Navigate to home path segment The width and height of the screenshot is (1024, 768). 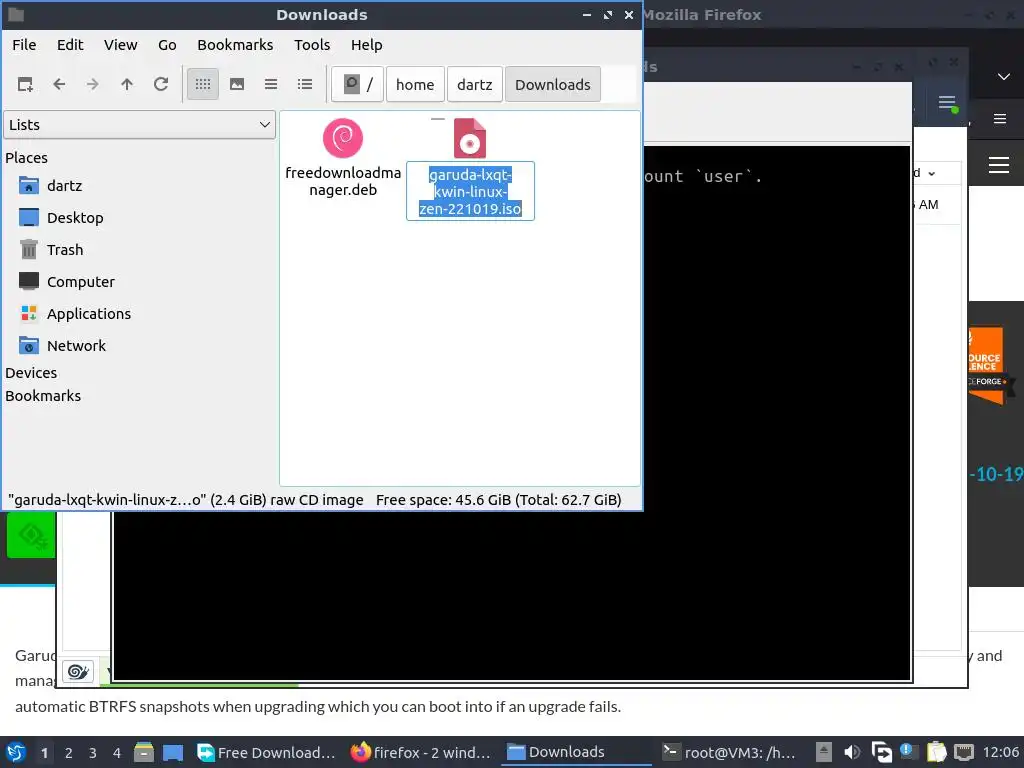[415, 84]
